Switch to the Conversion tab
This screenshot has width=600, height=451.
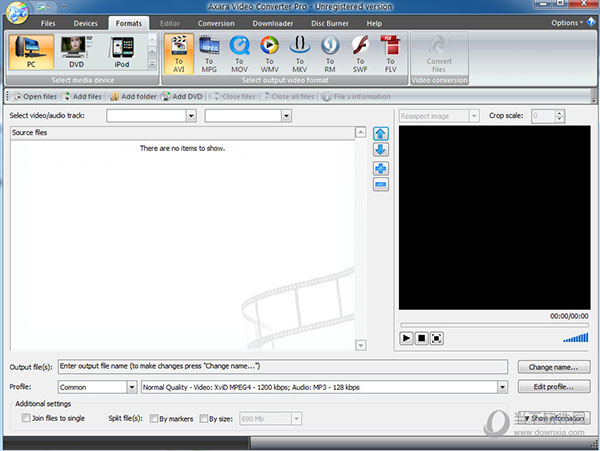216,23
